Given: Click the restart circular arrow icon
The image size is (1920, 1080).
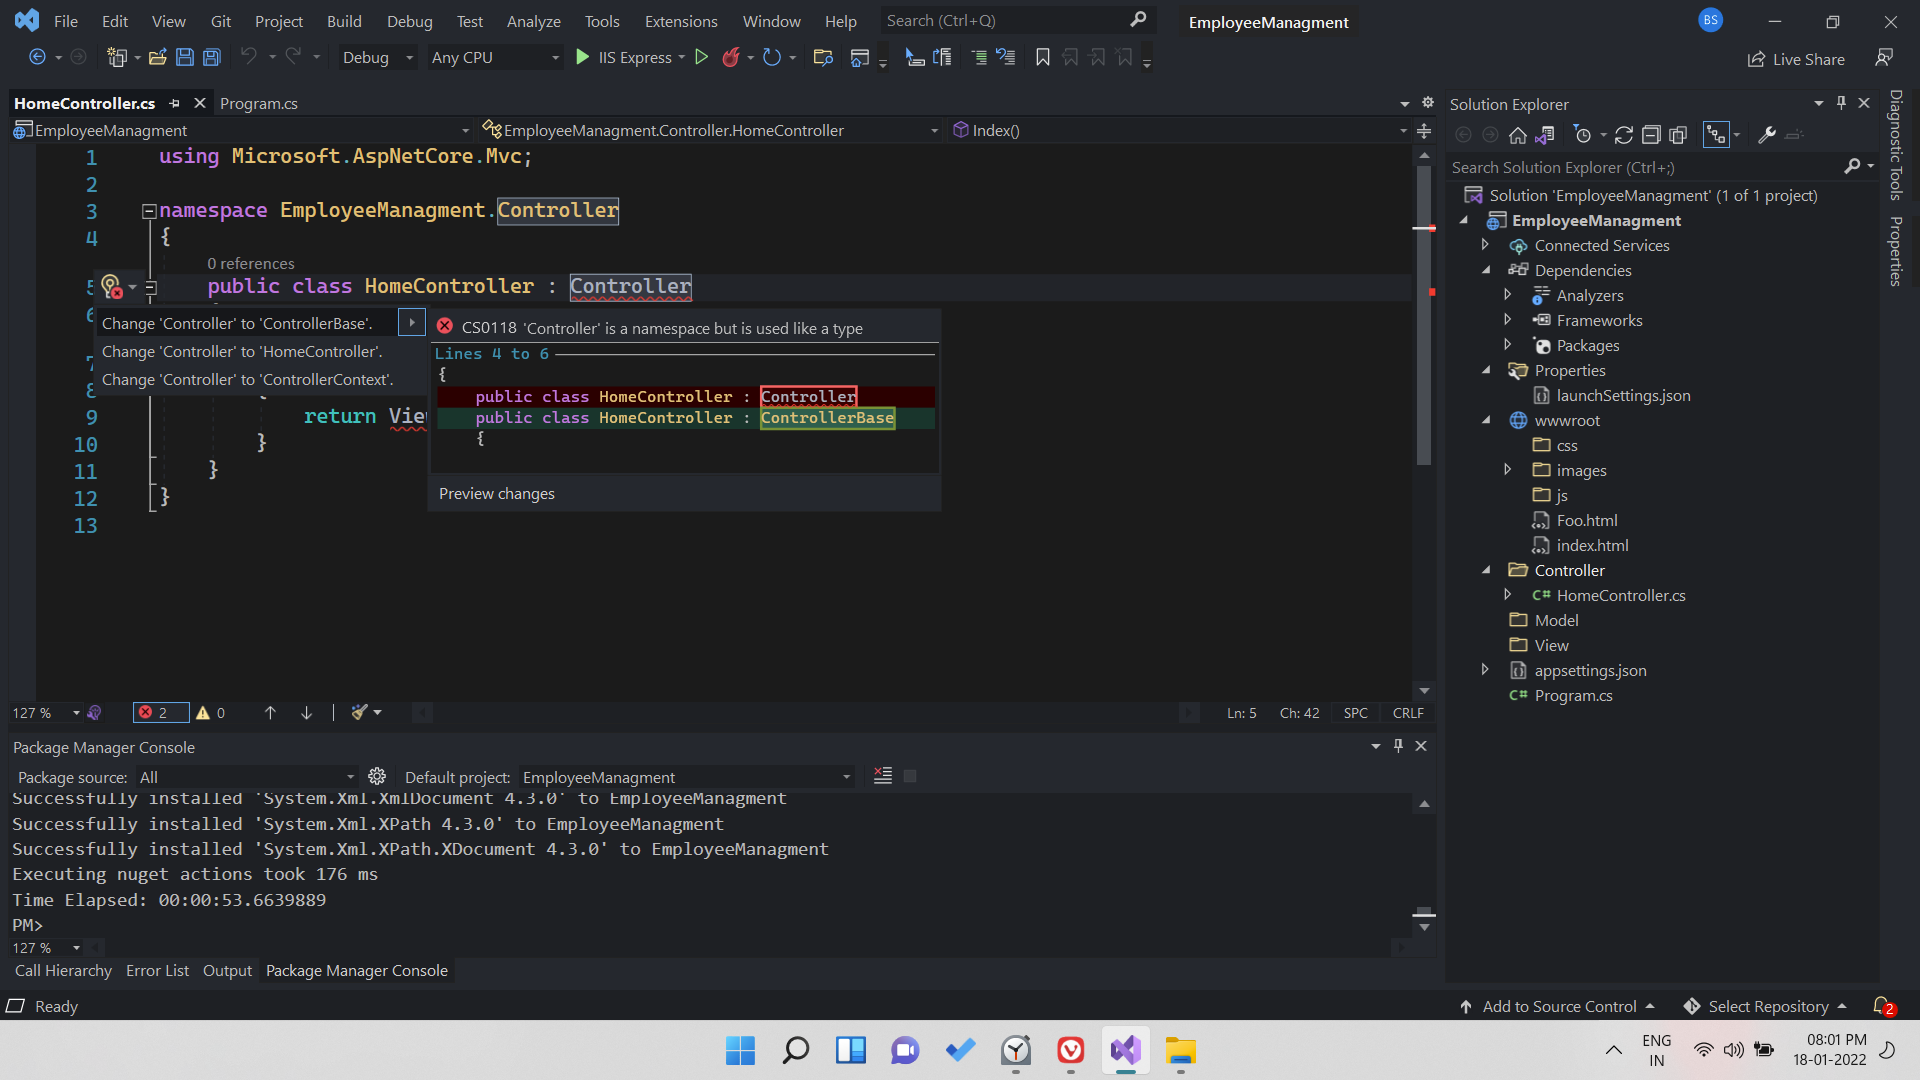Looking at the screenshot, I should pos(771,58).
